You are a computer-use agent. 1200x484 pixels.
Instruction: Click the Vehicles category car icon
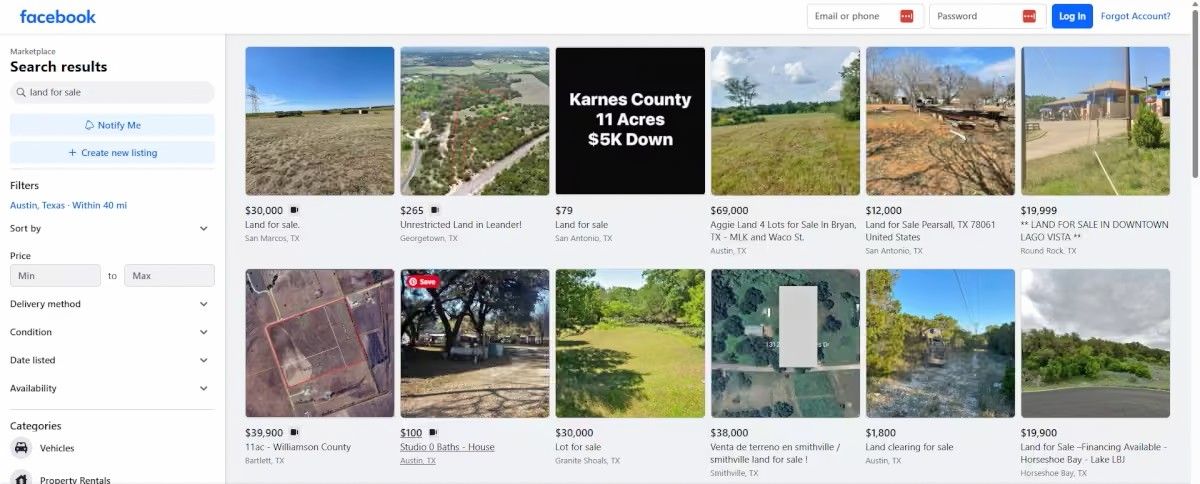[21, 448]
